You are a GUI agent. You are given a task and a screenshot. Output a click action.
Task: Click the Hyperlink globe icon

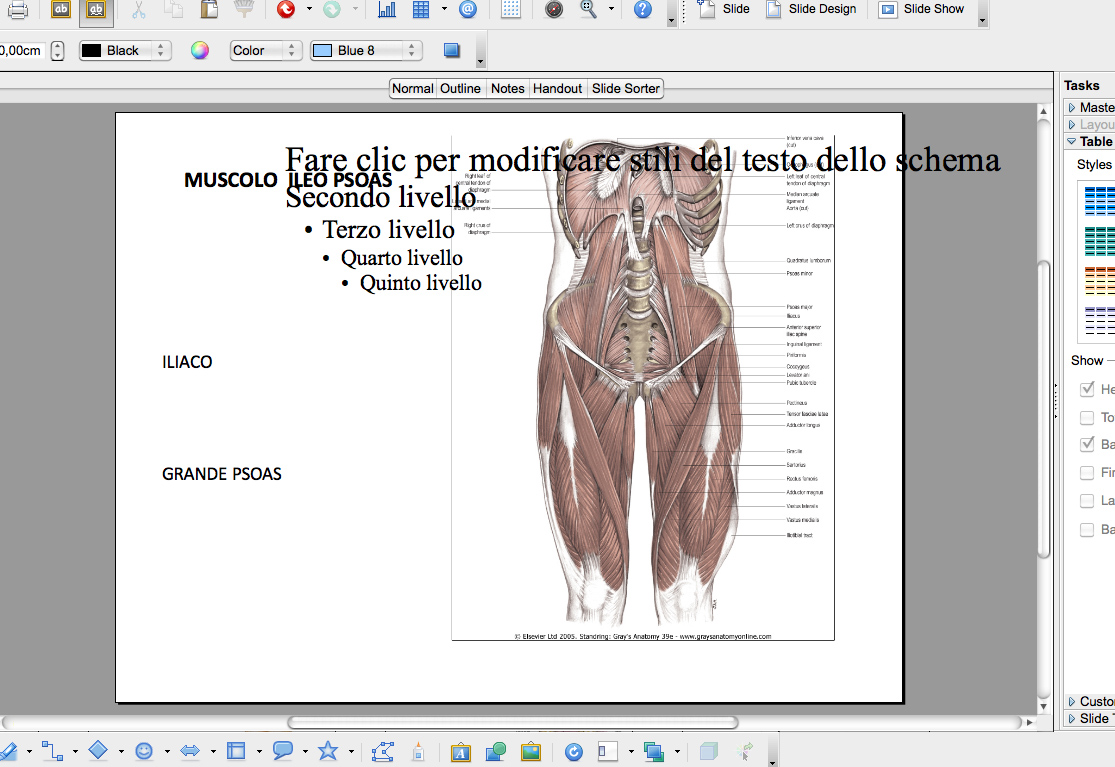pos(467,10)
